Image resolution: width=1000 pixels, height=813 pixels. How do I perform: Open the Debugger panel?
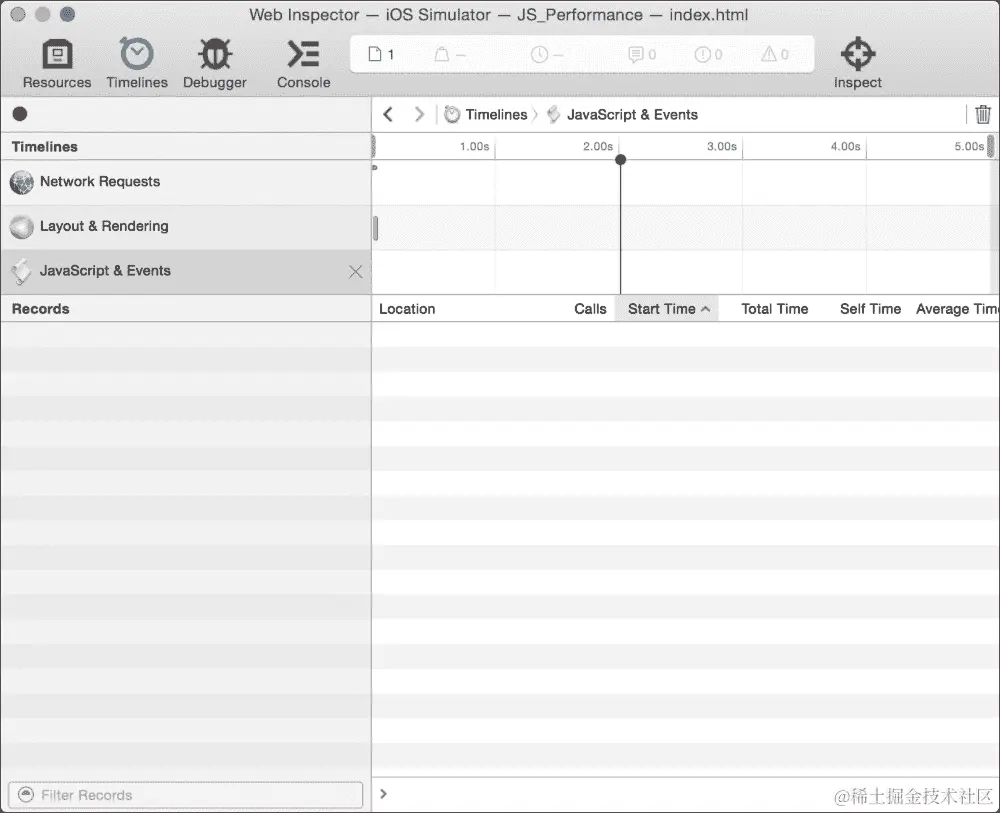coord(214,61)
